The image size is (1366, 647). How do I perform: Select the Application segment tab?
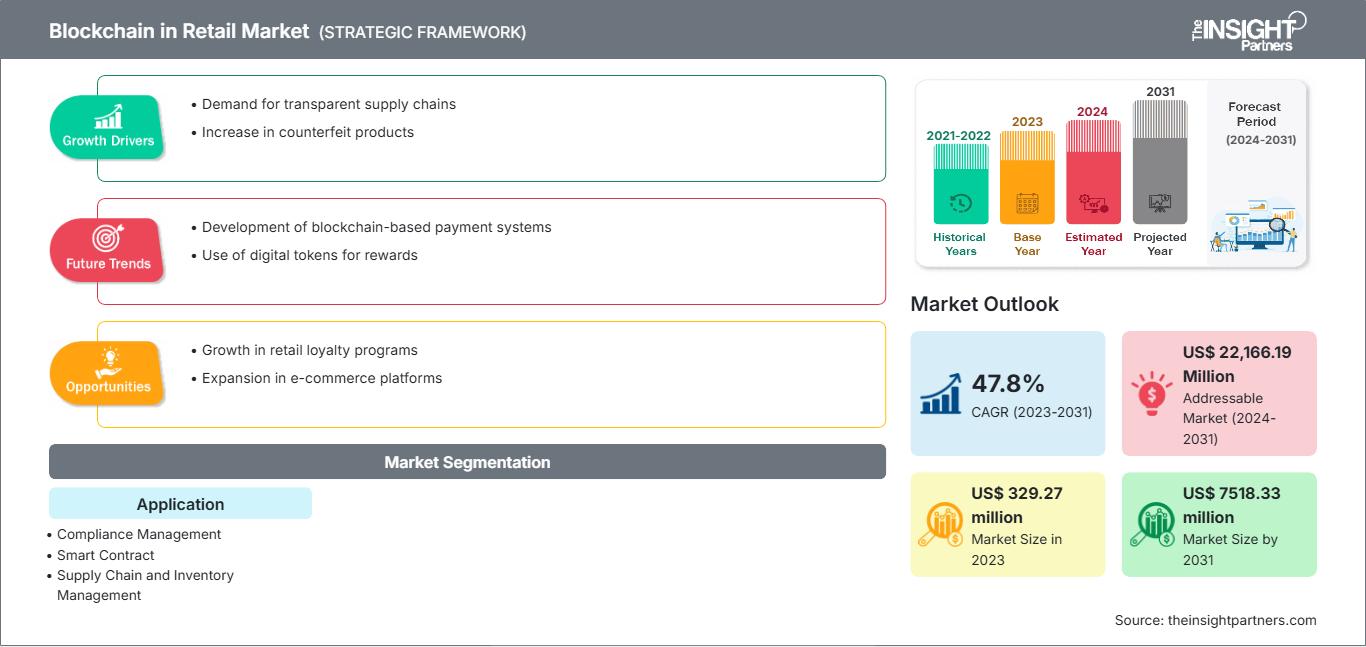tap(180, 504)
